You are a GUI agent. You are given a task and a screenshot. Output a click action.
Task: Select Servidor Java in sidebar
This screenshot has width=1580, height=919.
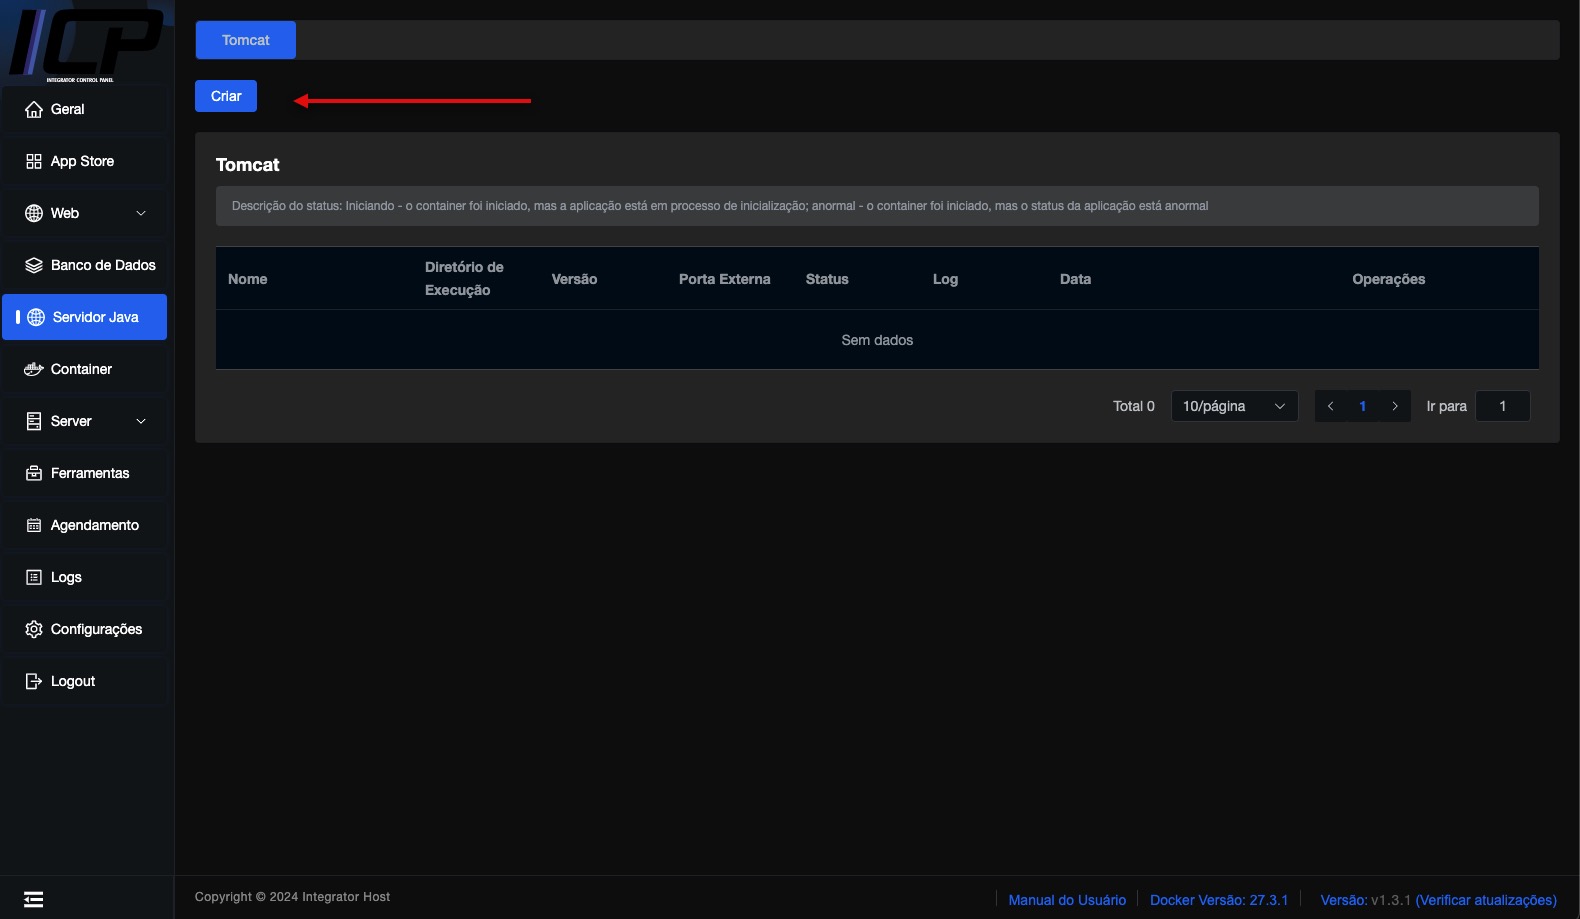click(85, 318)
